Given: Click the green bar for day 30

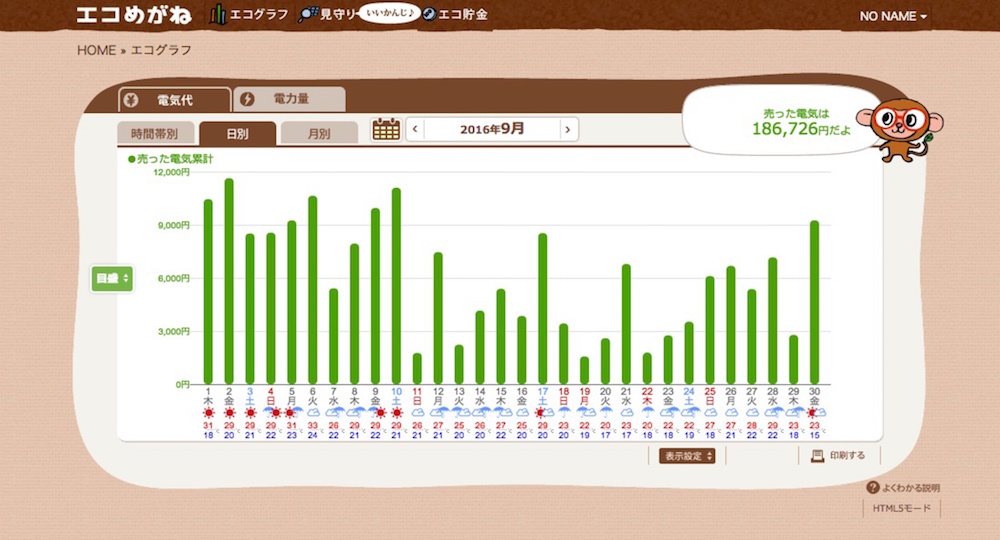Looking at the screenshot, I should (x=814, y=302).
